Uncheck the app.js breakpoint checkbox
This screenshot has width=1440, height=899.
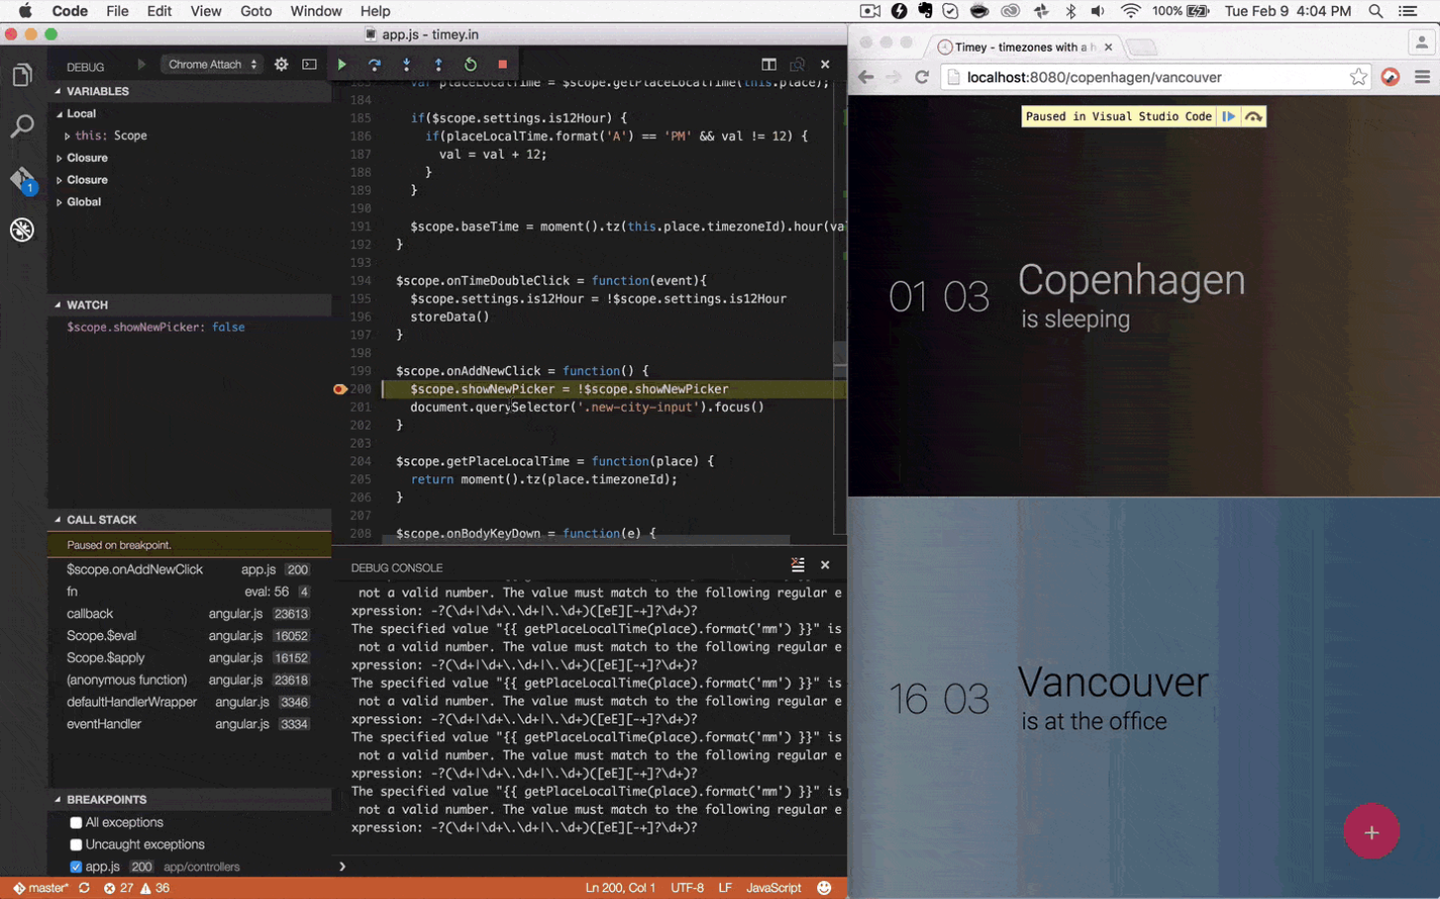click(x=74, y=866)
